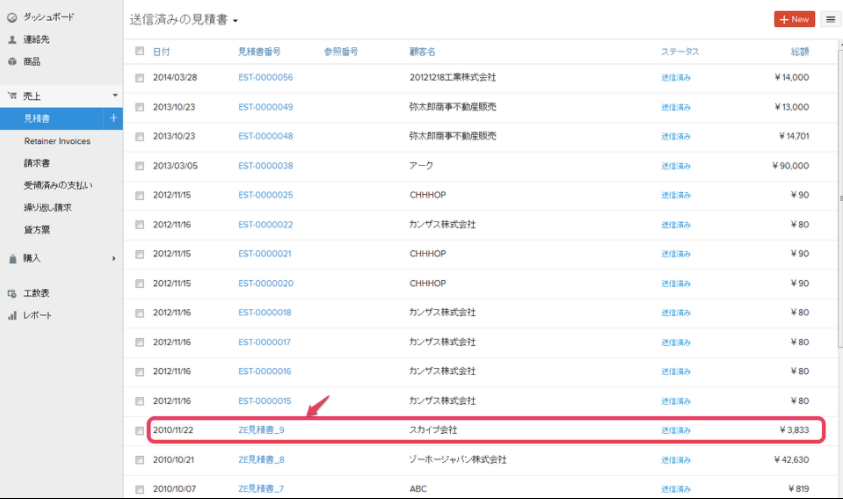843x499 pixels.
Task: Collapse the 売上 section in sidebar
Action: 114,96
